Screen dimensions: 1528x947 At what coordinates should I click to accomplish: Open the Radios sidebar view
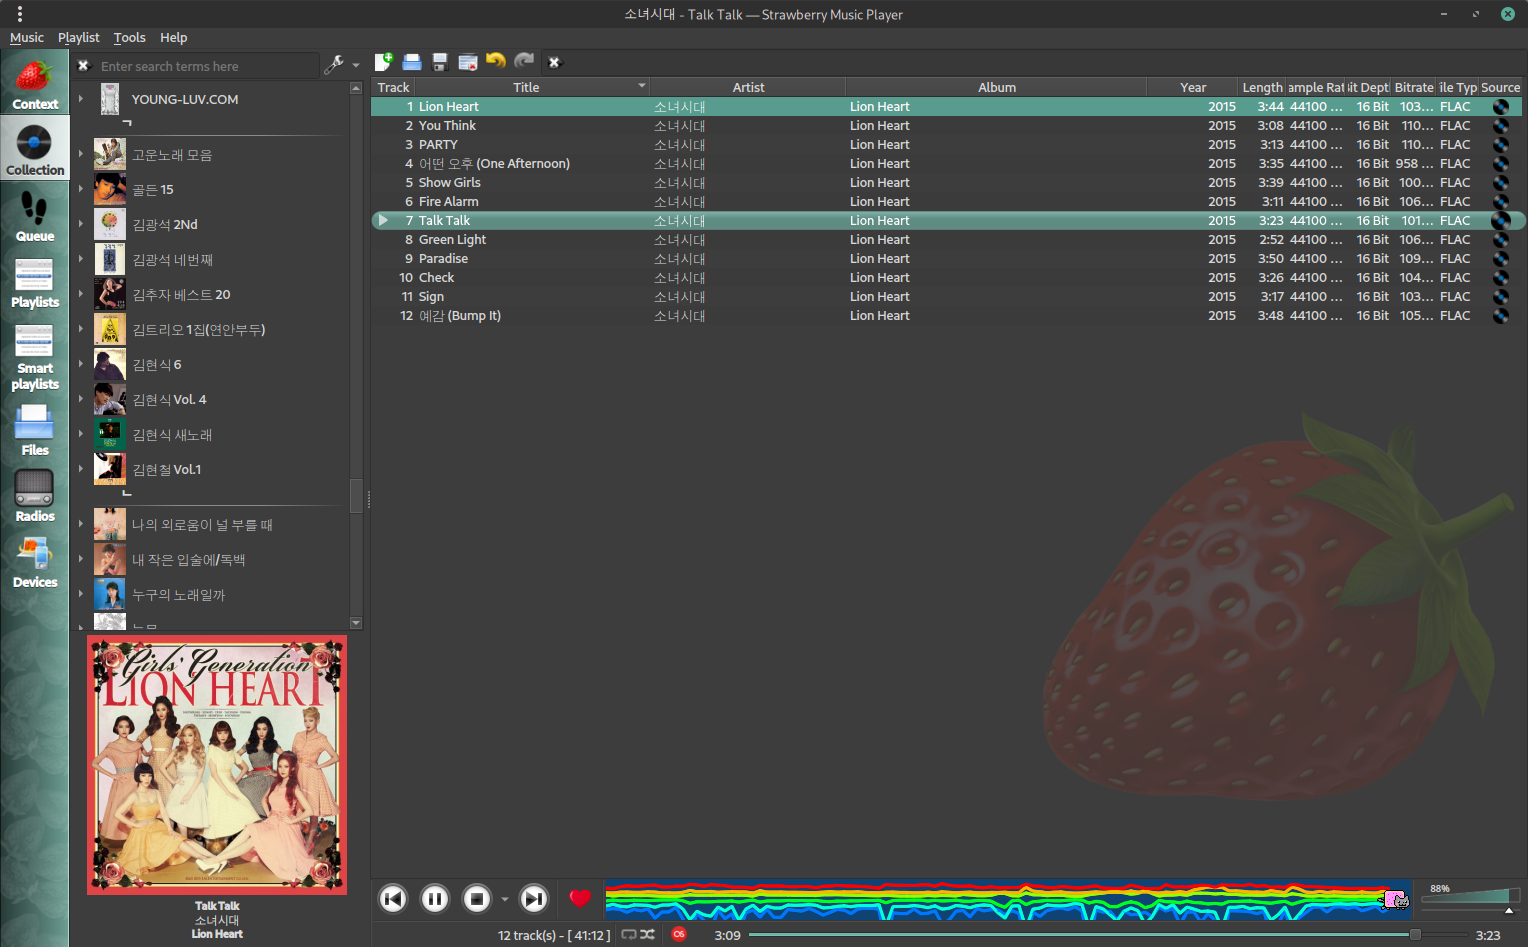[x=34, y=496]
